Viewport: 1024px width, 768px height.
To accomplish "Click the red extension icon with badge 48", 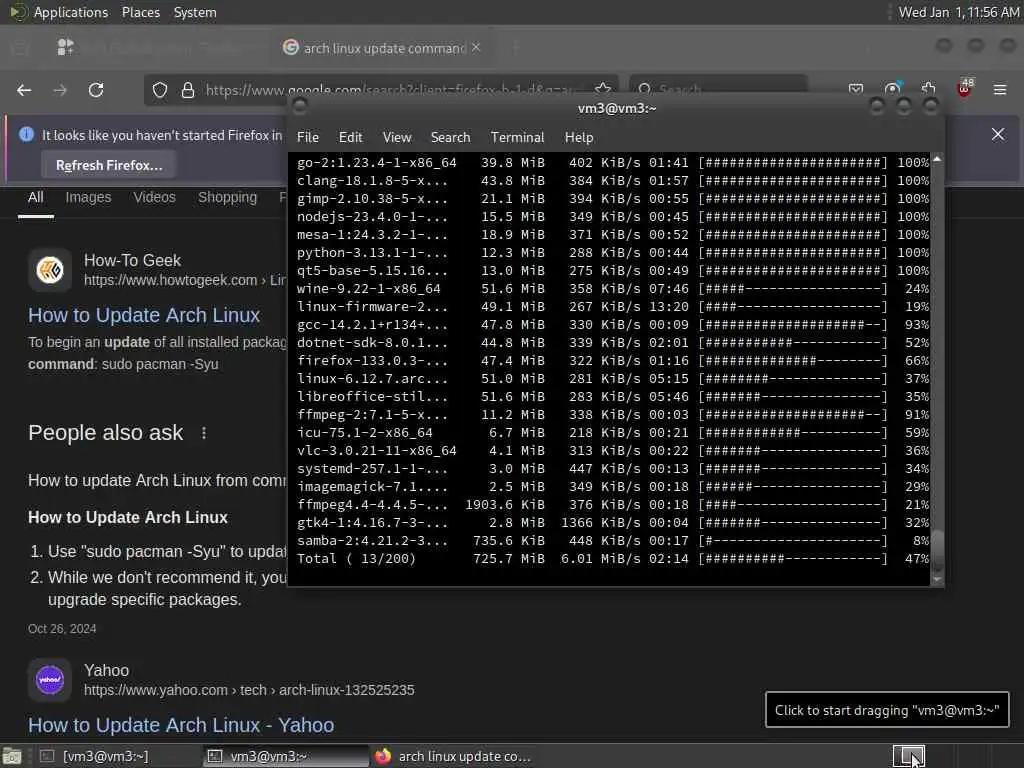I will [x=965, y=88].
